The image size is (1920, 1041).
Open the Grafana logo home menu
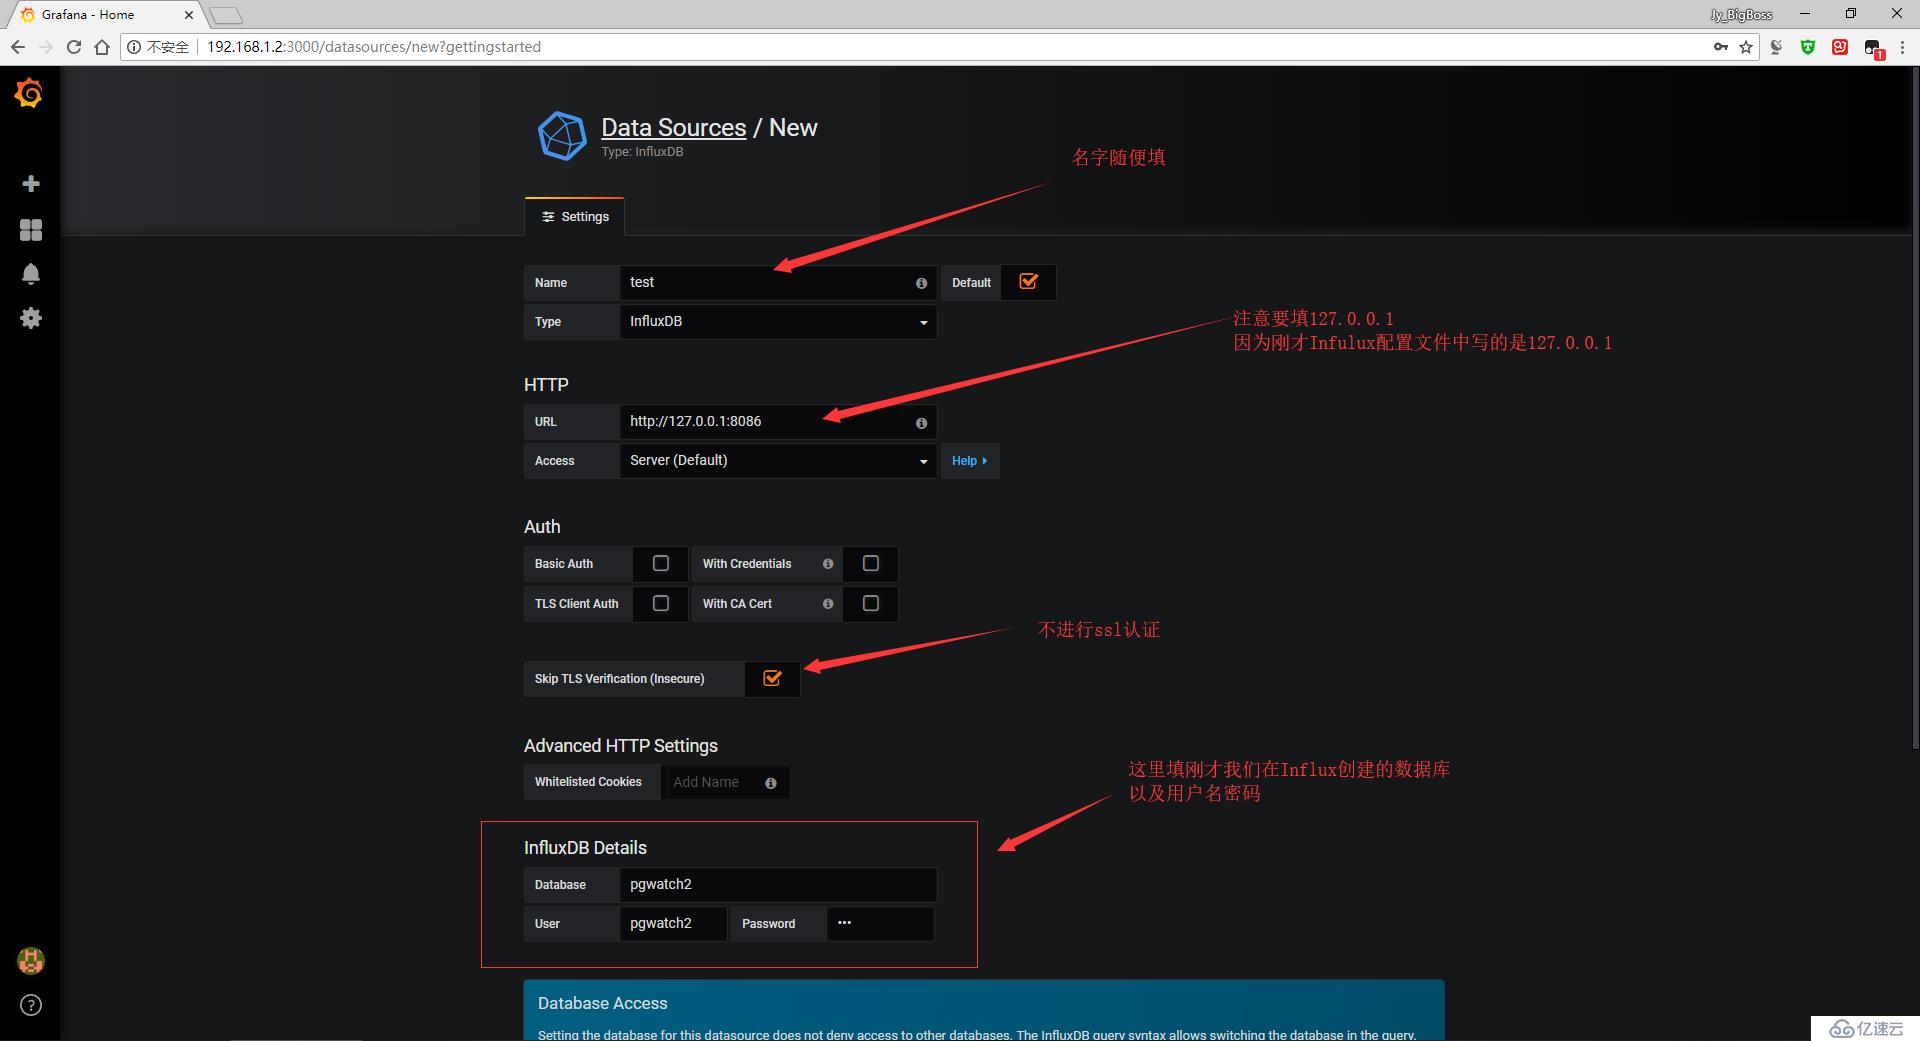click(29, 94)
